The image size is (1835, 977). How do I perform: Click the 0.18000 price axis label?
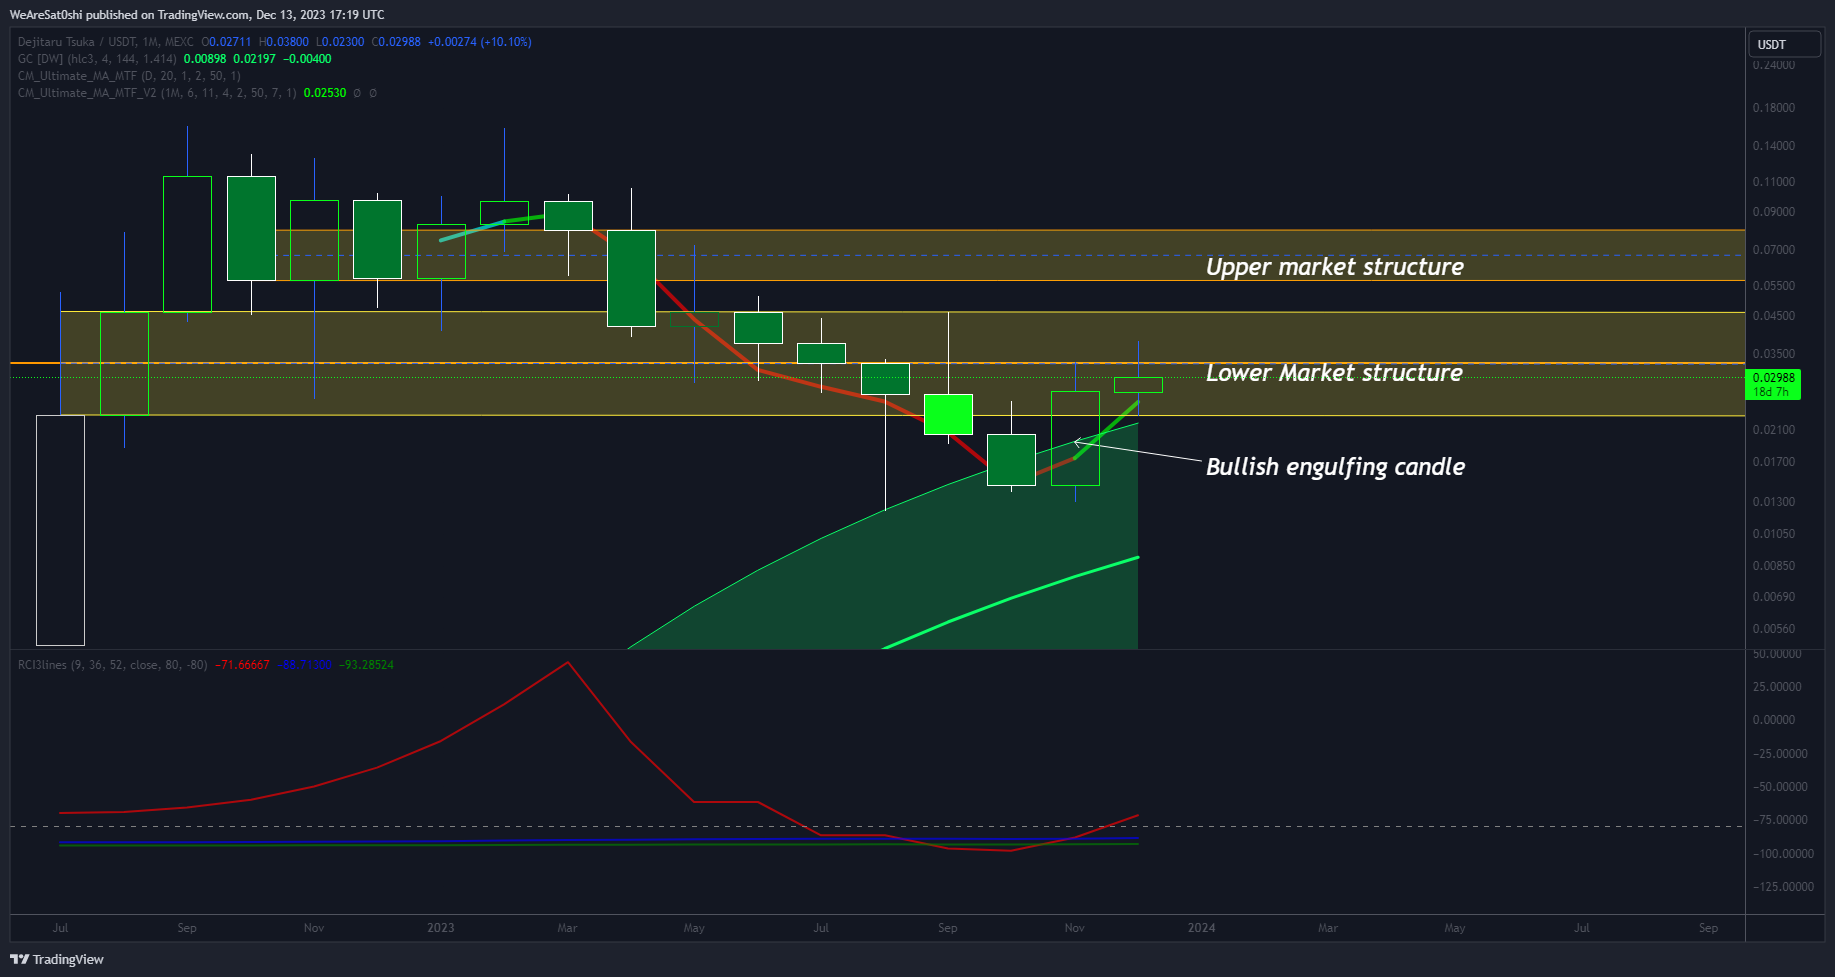1774,108
